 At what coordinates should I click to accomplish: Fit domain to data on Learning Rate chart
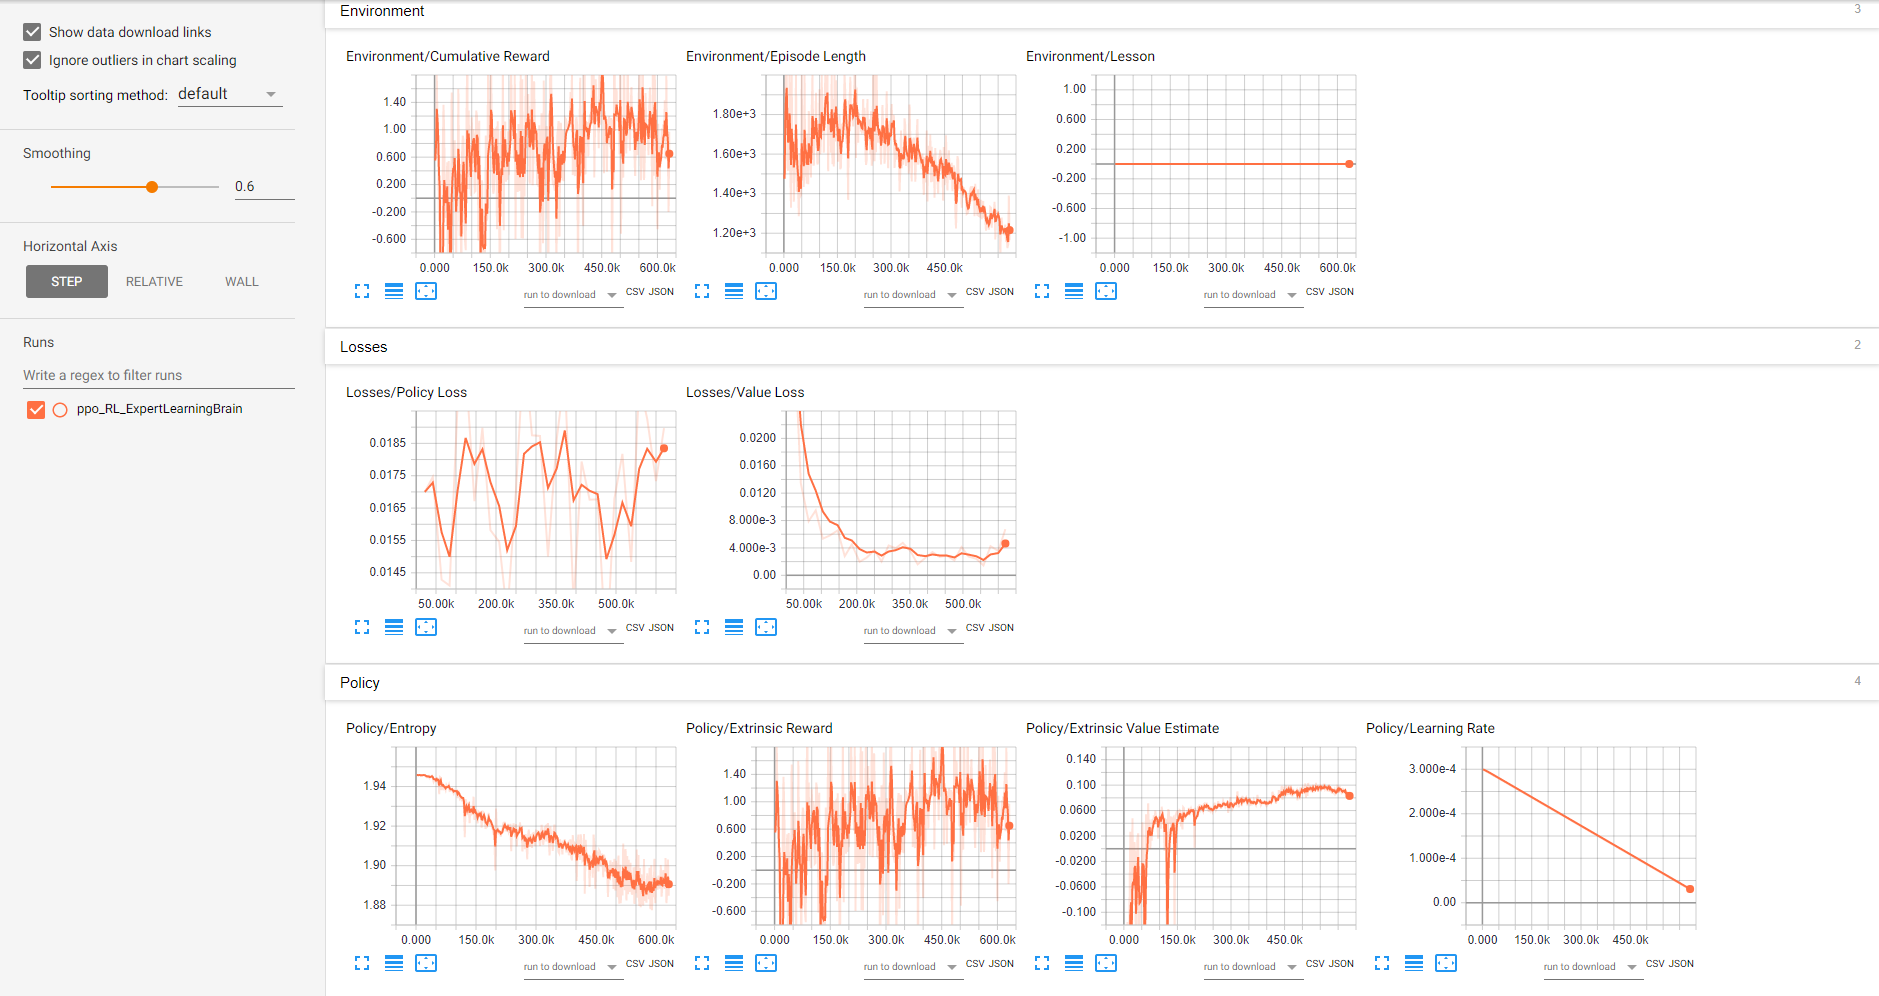(1446, 963)
